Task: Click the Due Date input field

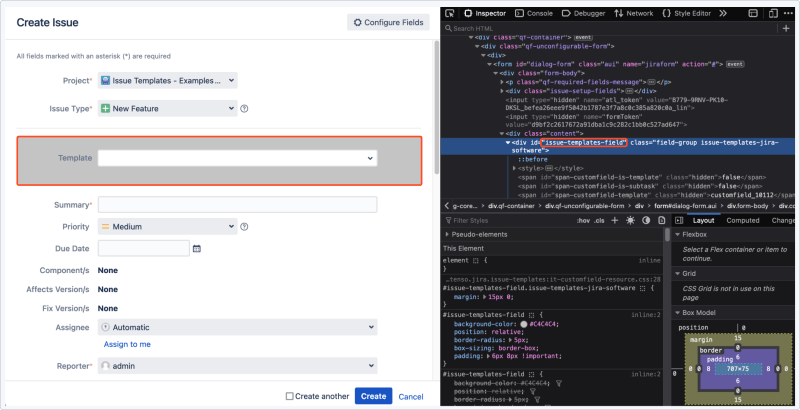Action: 143,249
